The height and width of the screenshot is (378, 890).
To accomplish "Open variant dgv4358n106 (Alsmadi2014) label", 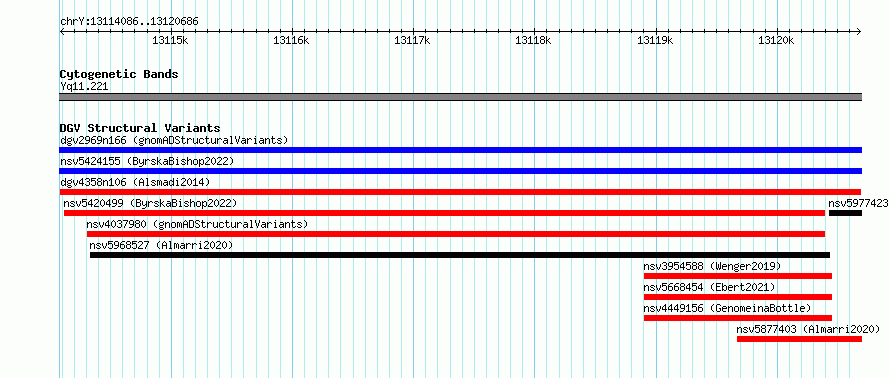I will [135, 182].
